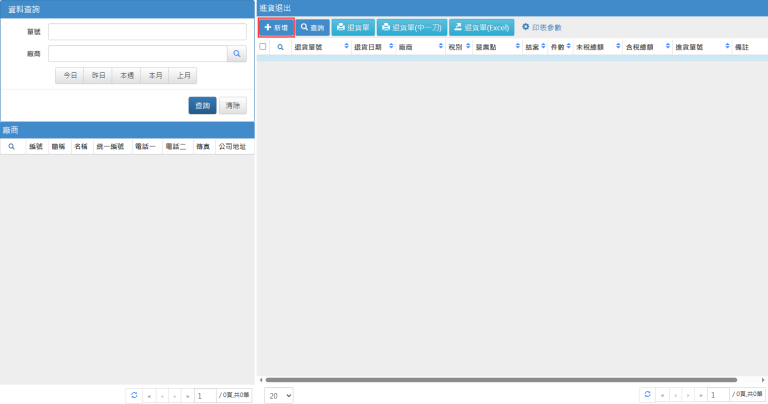Go to previous page in 進貨退出 pager
Screen dimensions: 768x404
coord(675,395)
